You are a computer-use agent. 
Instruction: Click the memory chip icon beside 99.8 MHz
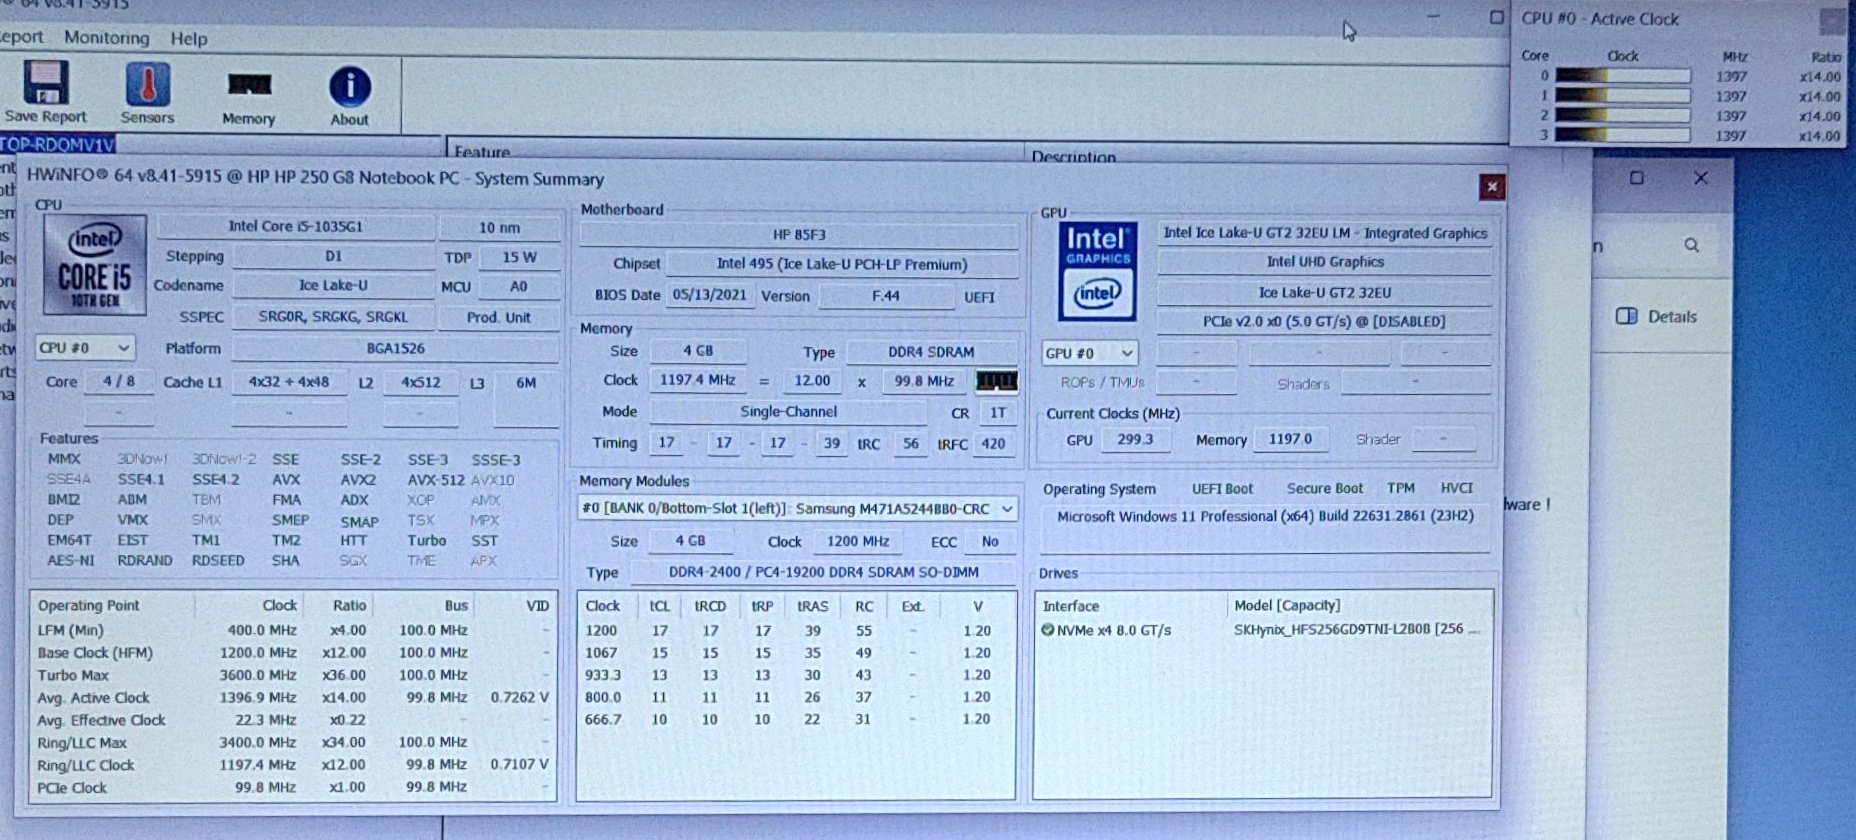[996, 381]
